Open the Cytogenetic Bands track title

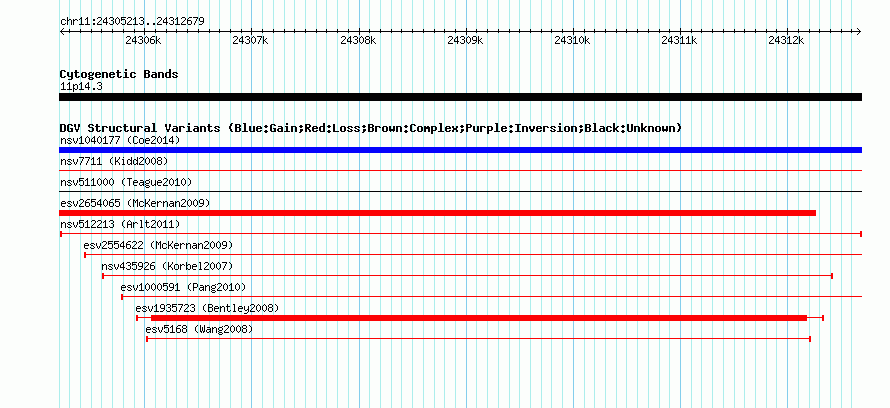coord(119,74)
